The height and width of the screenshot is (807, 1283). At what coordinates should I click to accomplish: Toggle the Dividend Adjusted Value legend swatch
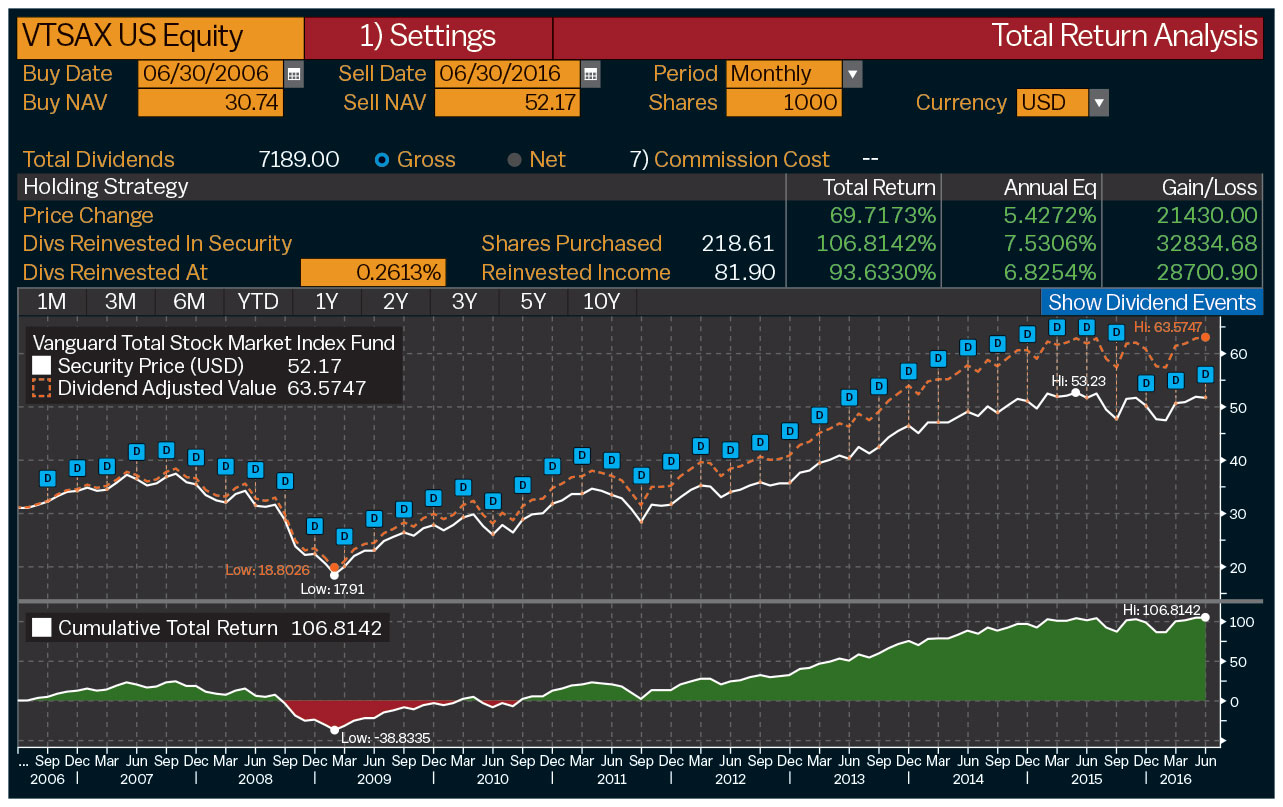click(x=41, y=388)
